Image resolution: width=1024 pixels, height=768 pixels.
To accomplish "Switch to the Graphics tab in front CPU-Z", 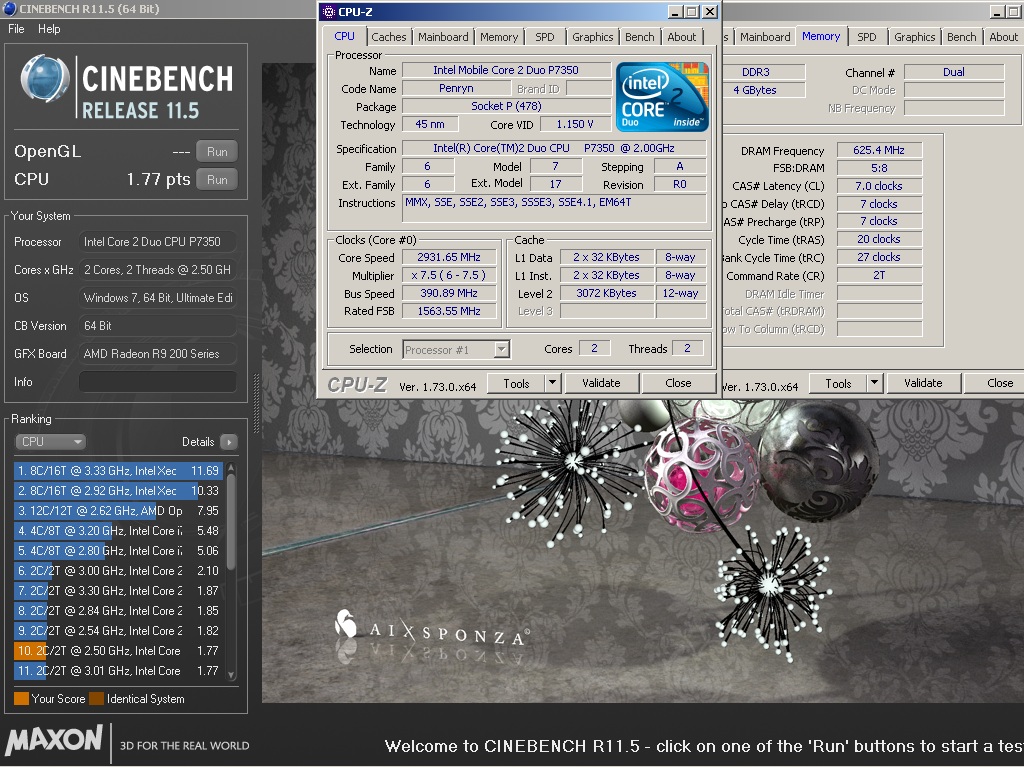I will pos(592,37).
